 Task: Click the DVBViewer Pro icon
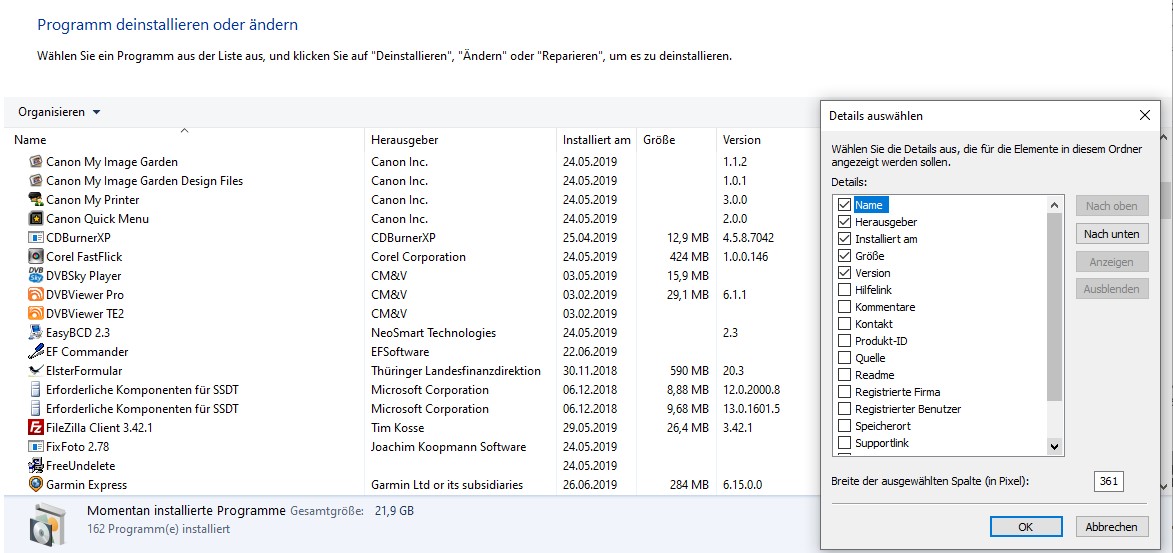pos(35,295)
